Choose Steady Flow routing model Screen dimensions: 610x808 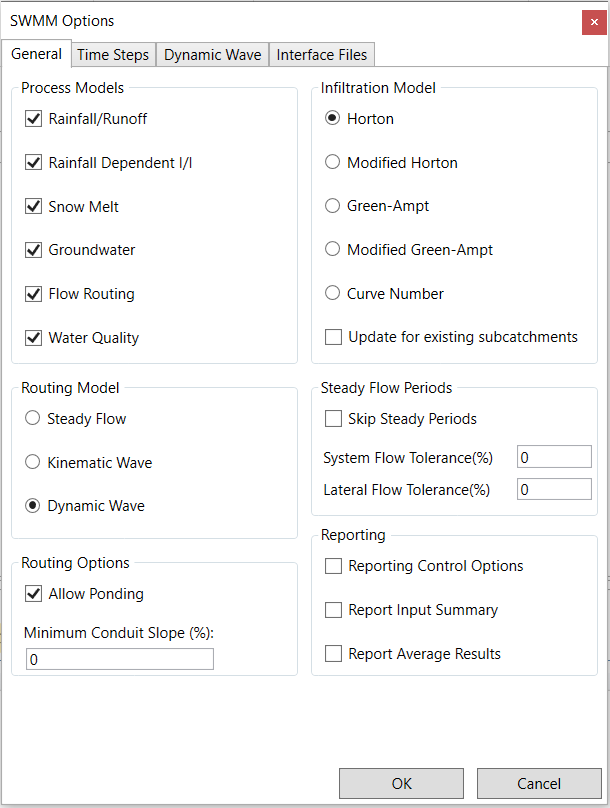(x=33, y=419)
